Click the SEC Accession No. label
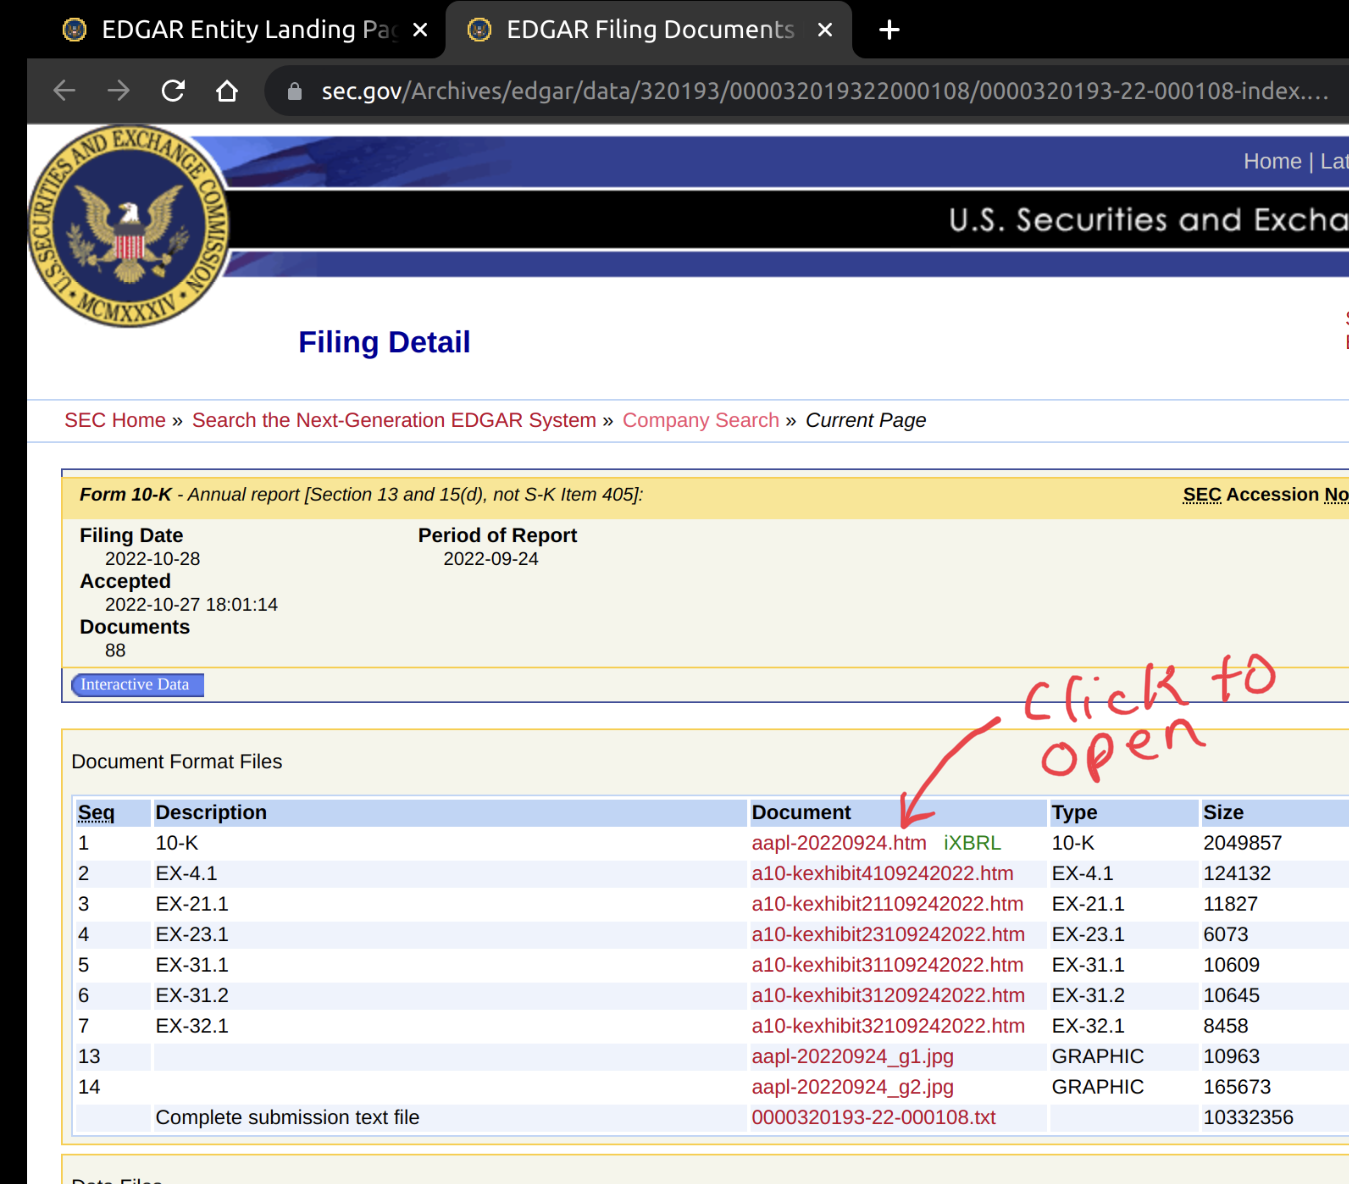This screenshot has width=1349, height=1184. [1265, 494]
